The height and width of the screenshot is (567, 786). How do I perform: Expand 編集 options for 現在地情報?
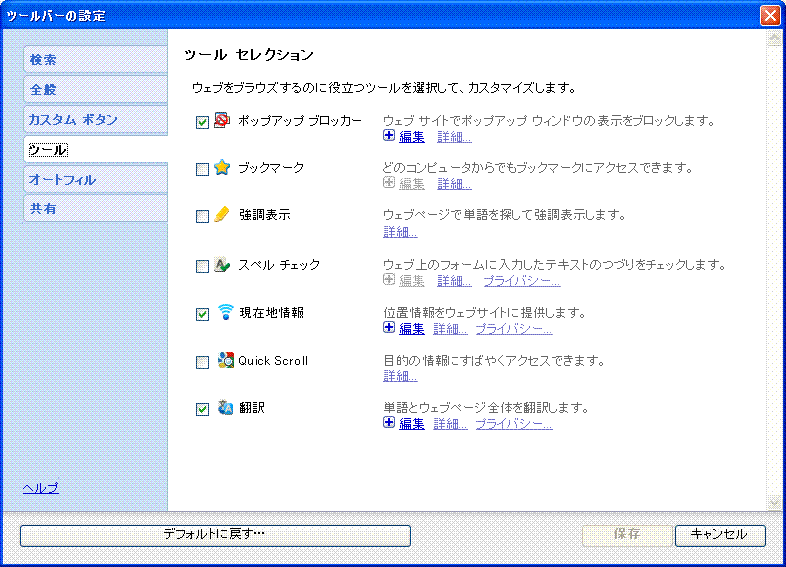coord(390,328)
